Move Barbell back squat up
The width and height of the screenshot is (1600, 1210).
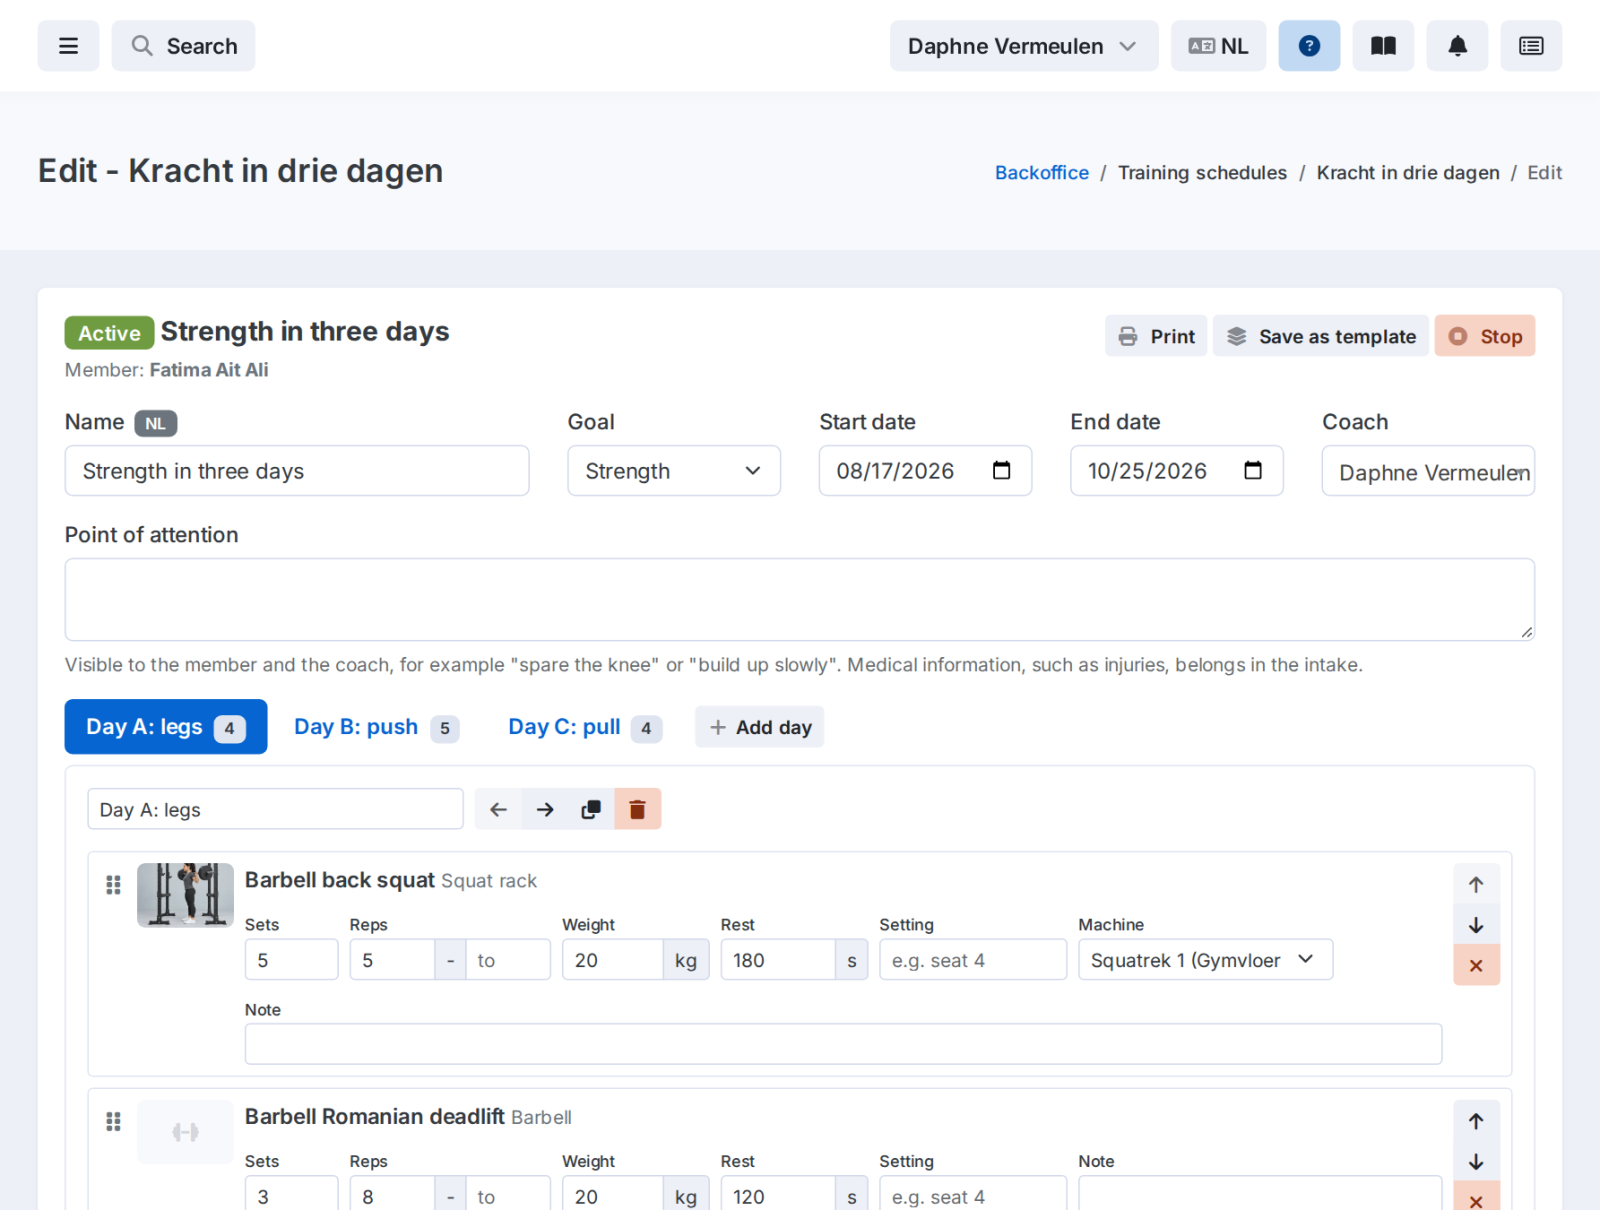pyautogui.click(x=1476, y=884)
